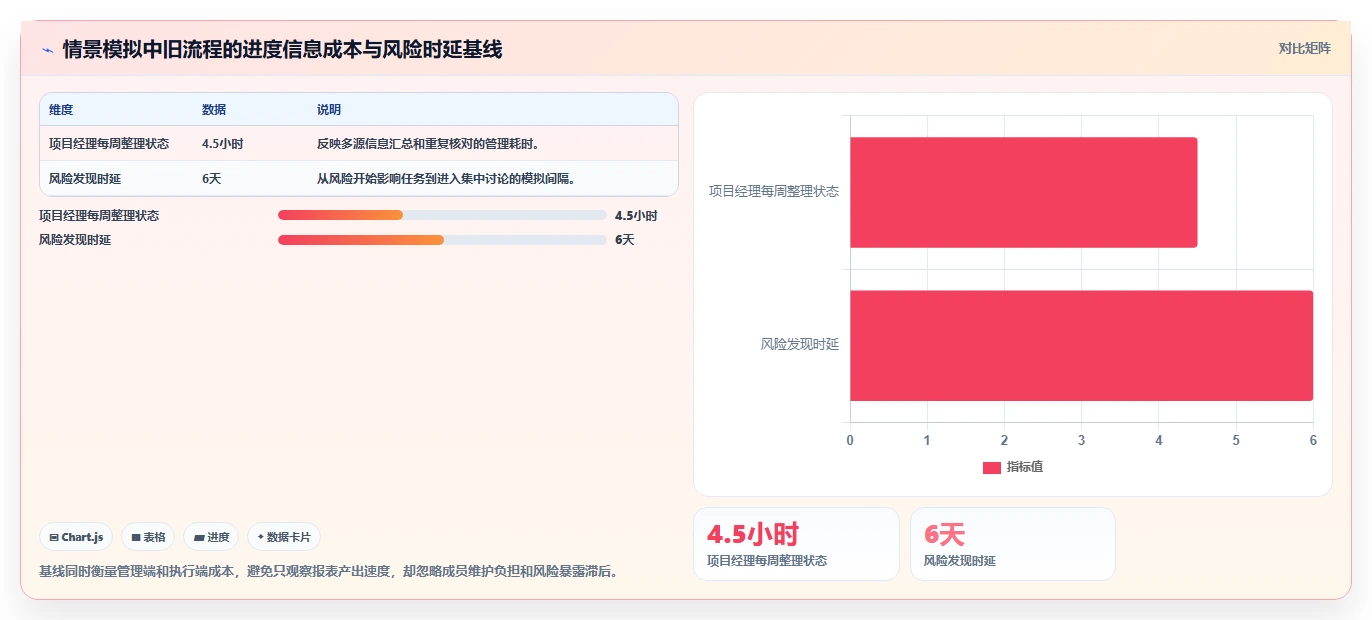
Task: Click the 风险发现时延 progress bar
Action: 442,240
